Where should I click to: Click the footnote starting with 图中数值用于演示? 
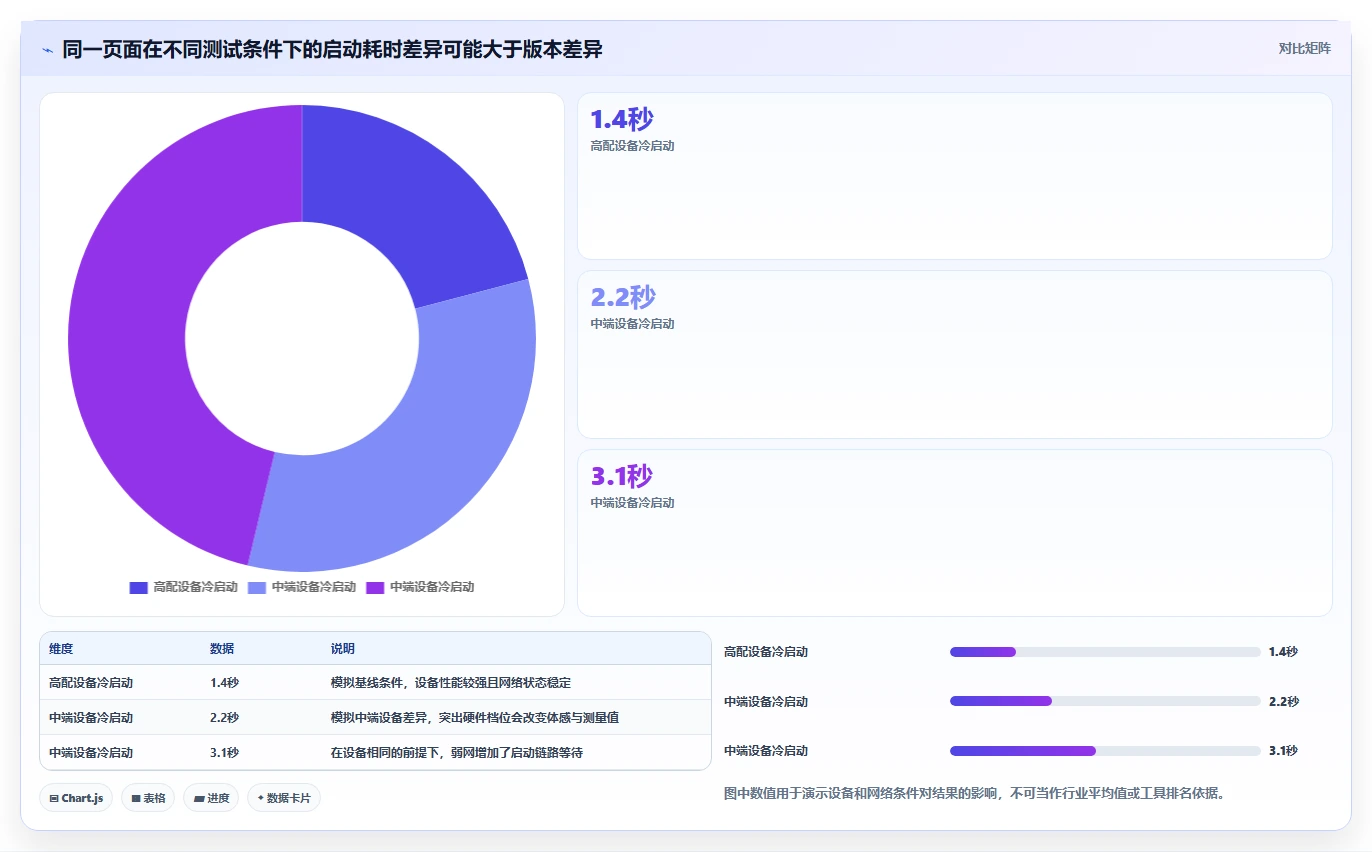(x=974, y=794)
